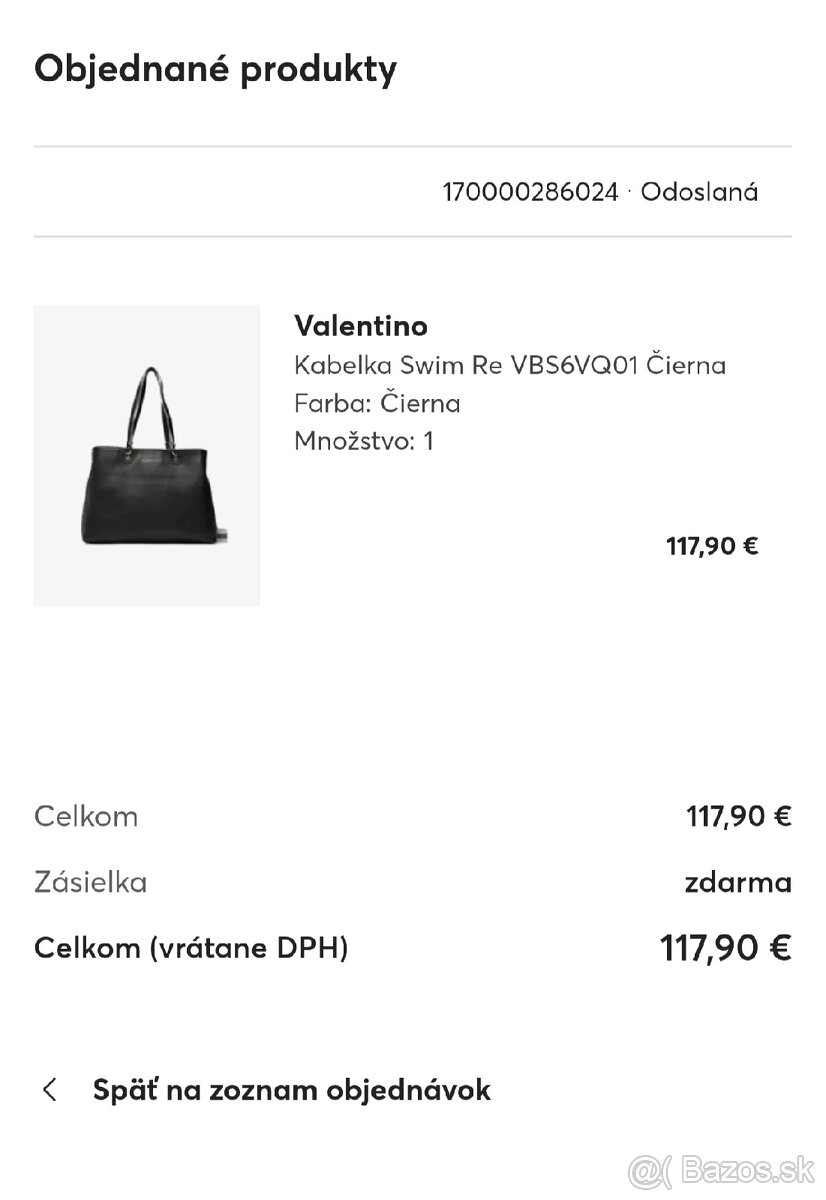Click the product name Kabelka Swim Re VBS6VQ01 Čierna
The height and width of the screenshot is (1200, 826).
[x=510, y=365]
